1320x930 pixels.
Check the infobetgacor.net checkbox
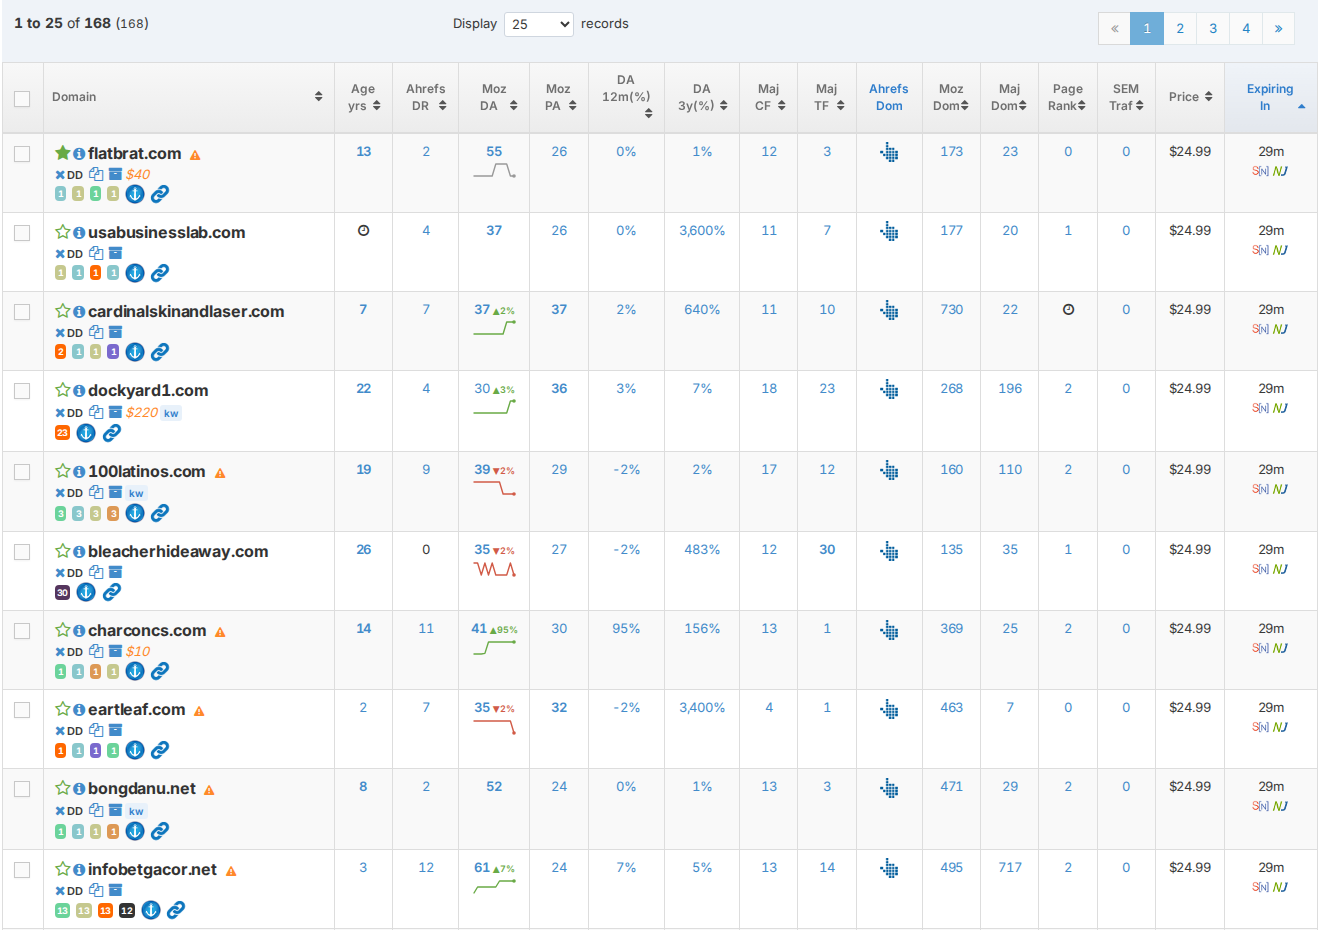[22, 870]
